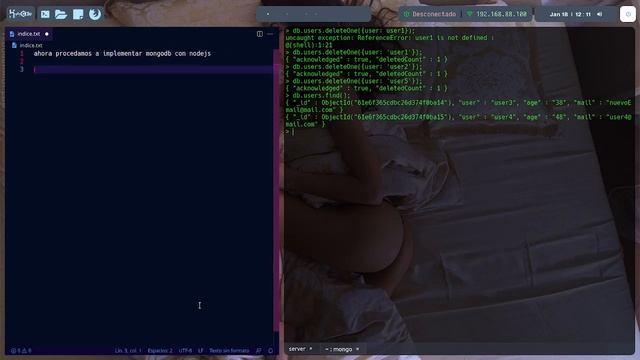Click unsaved-changes dot on the indice.txt tab
The width and height of the screenshot is (640, 360).
pyautogui.click(x=47, y=34)
